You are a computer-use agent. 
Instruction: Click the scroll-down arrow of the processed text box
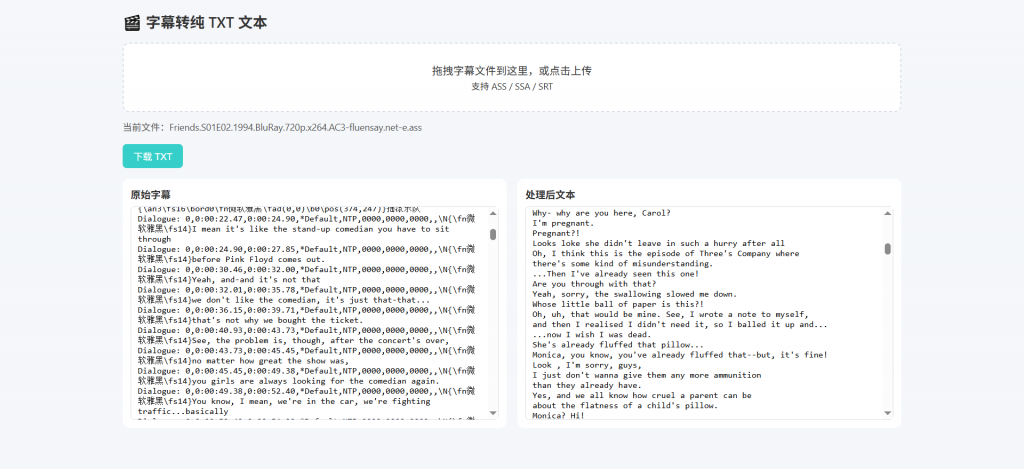[888, 413]
